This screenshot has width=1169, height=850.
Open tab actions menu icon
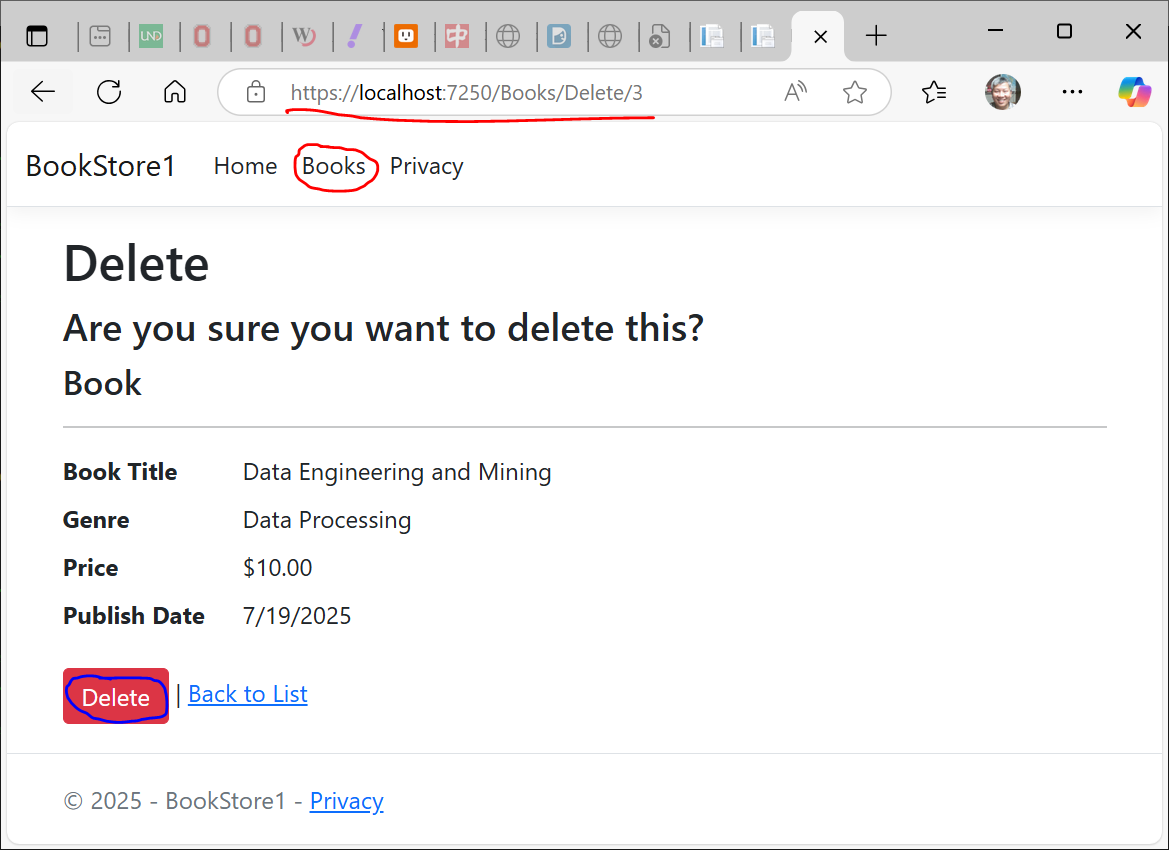[37, 36]
